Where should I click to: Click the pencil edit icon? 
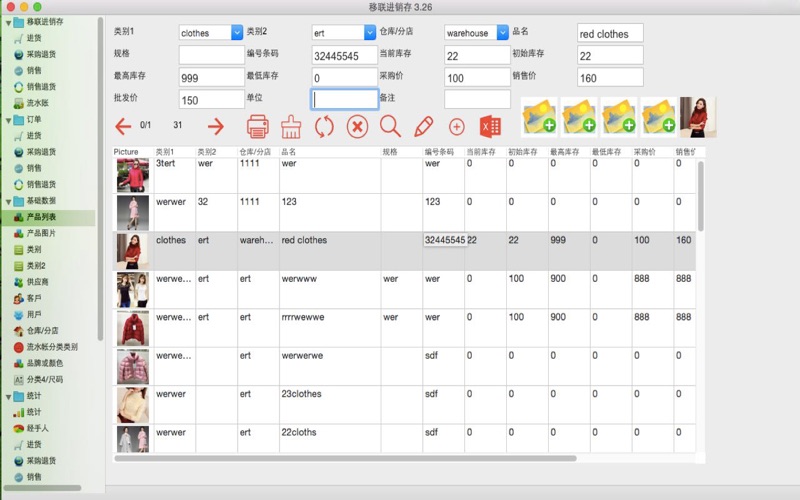[423, 126]
